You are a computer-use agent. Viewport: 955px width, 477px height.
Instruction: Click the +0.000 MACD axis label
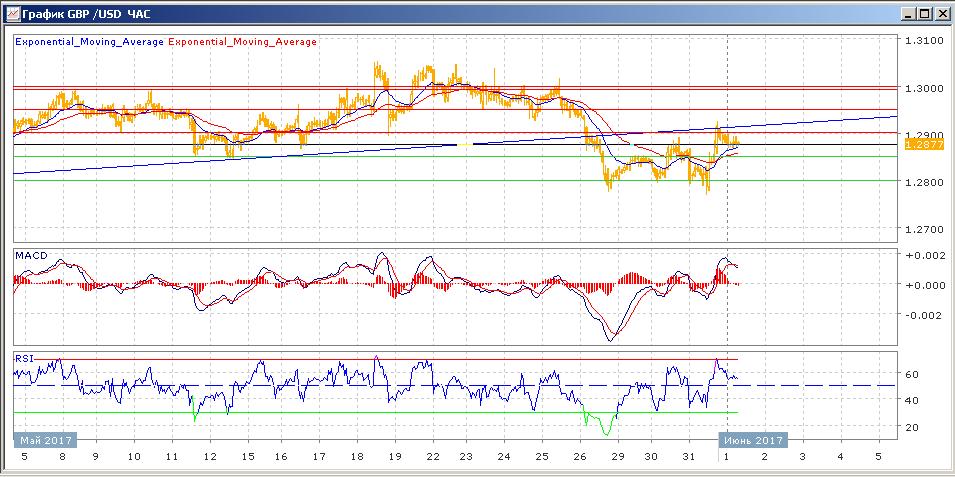point(925,285)
